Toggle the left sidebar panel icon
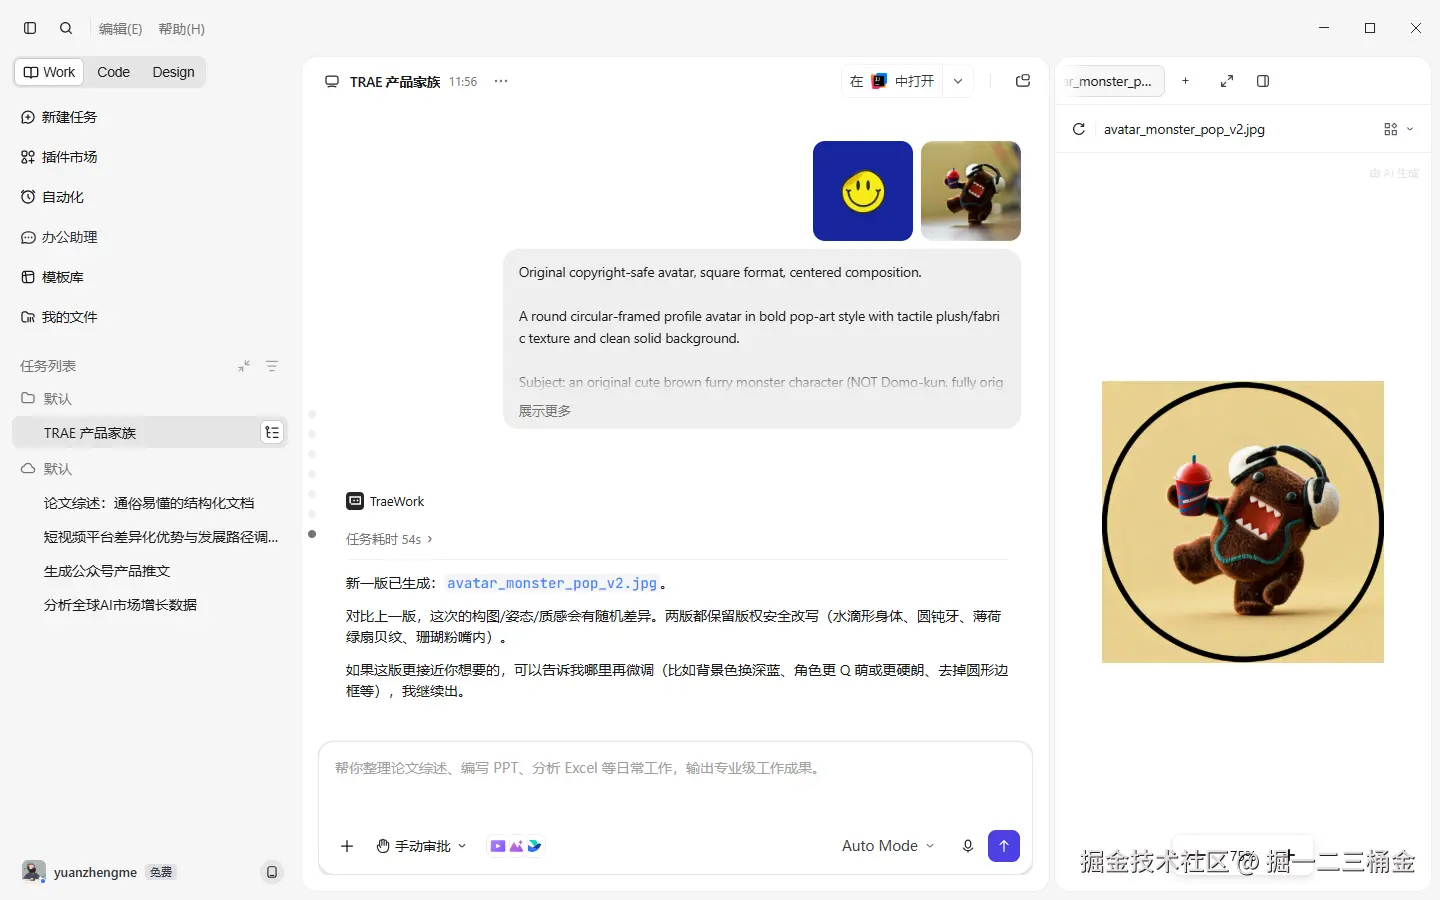 click(x=30, y=28)
